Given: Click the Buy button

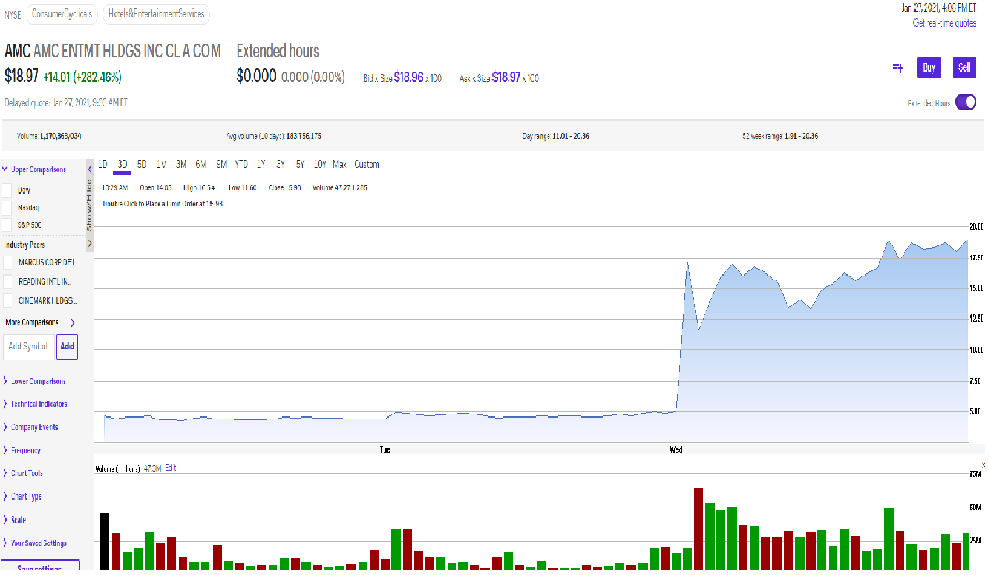Looking at the screenshot, I should pyautogui.click(x=928, y=67).
